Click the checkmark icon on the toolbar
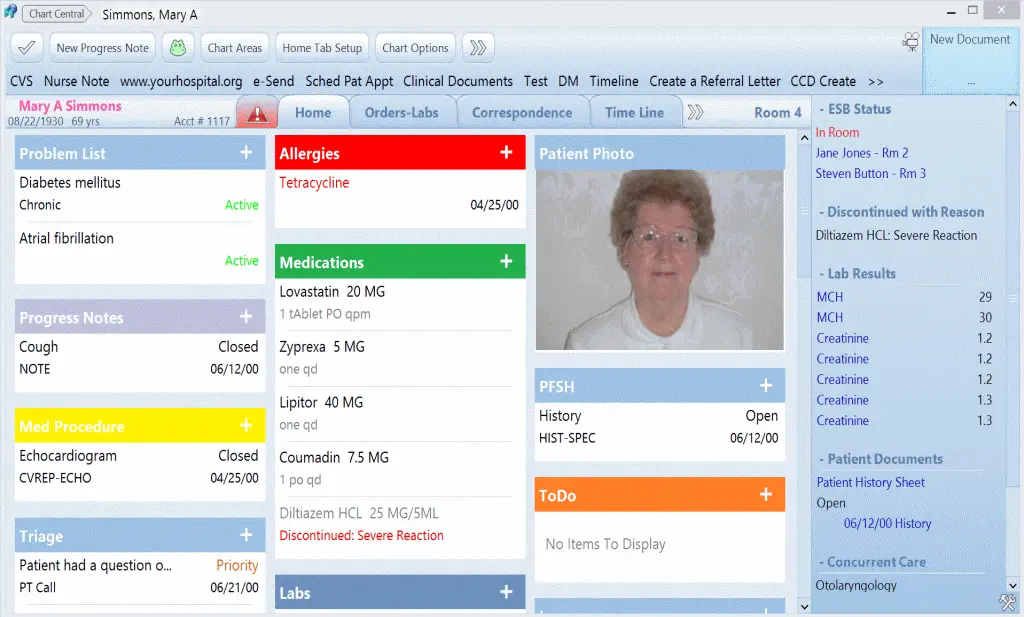Image resolution: width=1024 pixels, height=617 pixels. pyautogui.click(x=26, y=47)
